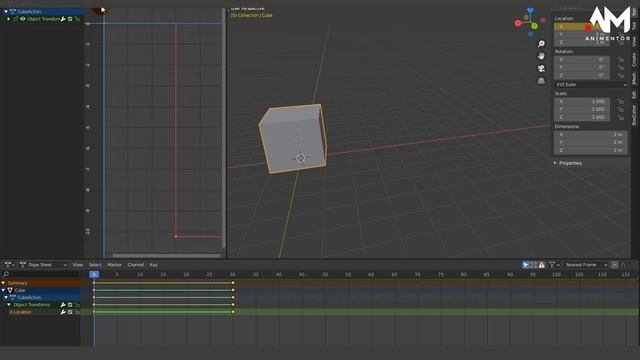Click the blue Z axis on navigation gizmo
Screen dimensions: 640x360
click(x=530, y=10)
